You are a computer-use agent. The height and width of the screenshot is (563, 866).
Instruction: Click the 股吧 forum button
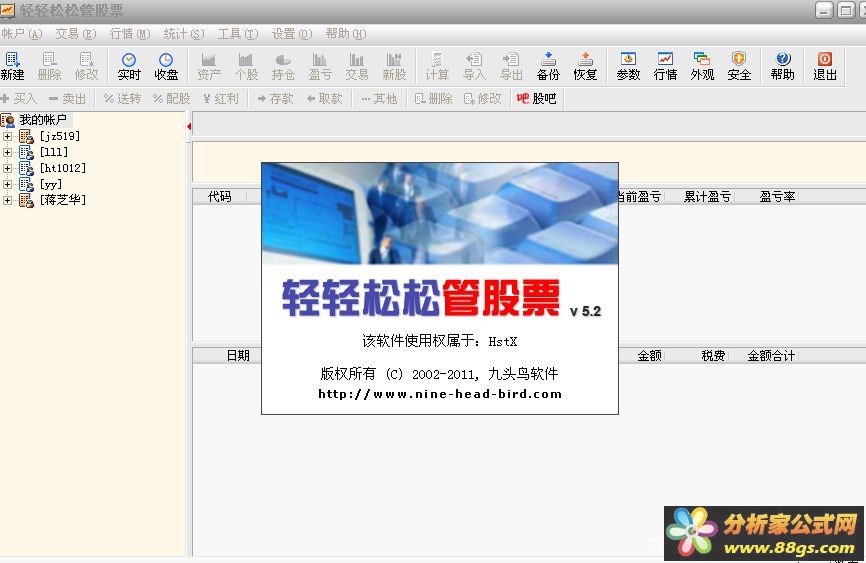click(536, 98)
